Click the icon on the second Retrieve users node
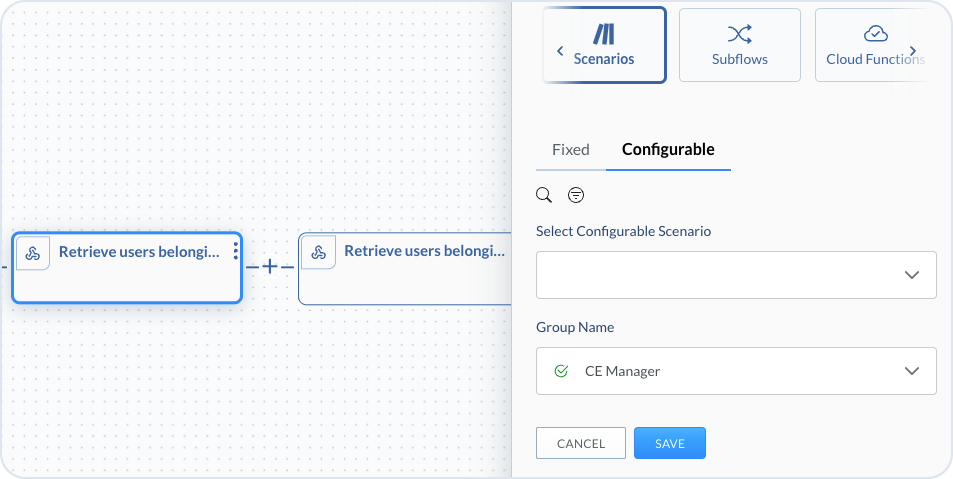 point(319,252)
